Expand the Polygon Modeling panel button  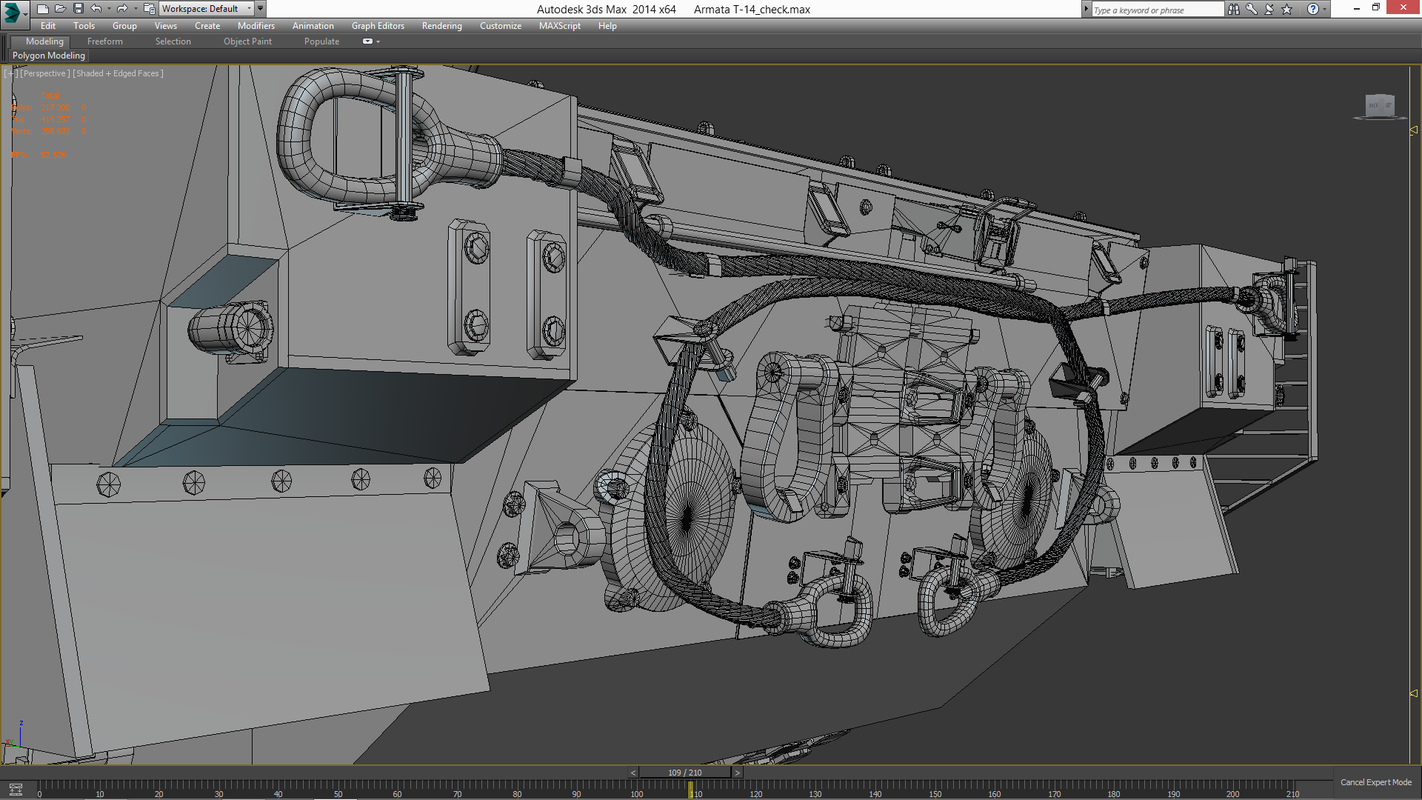click(49, 56)
